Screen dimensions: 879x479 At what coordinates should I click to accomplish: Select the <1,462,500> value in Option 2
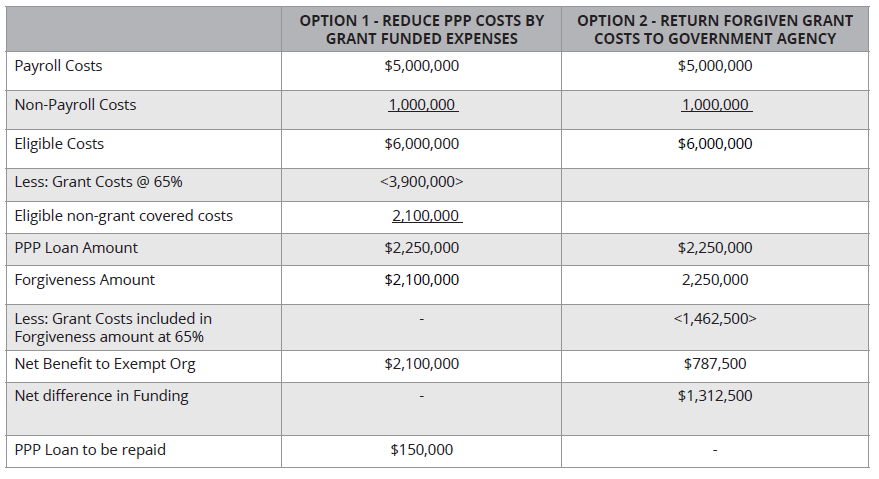715,319
